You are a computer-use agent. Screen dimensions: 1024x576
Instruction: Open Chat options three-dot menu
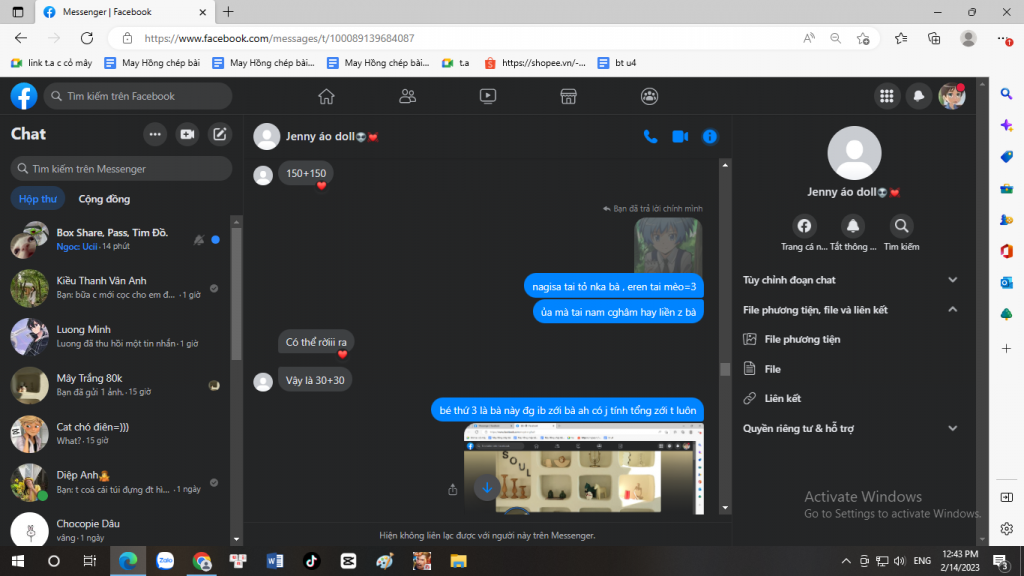click(x=155, y=134)
